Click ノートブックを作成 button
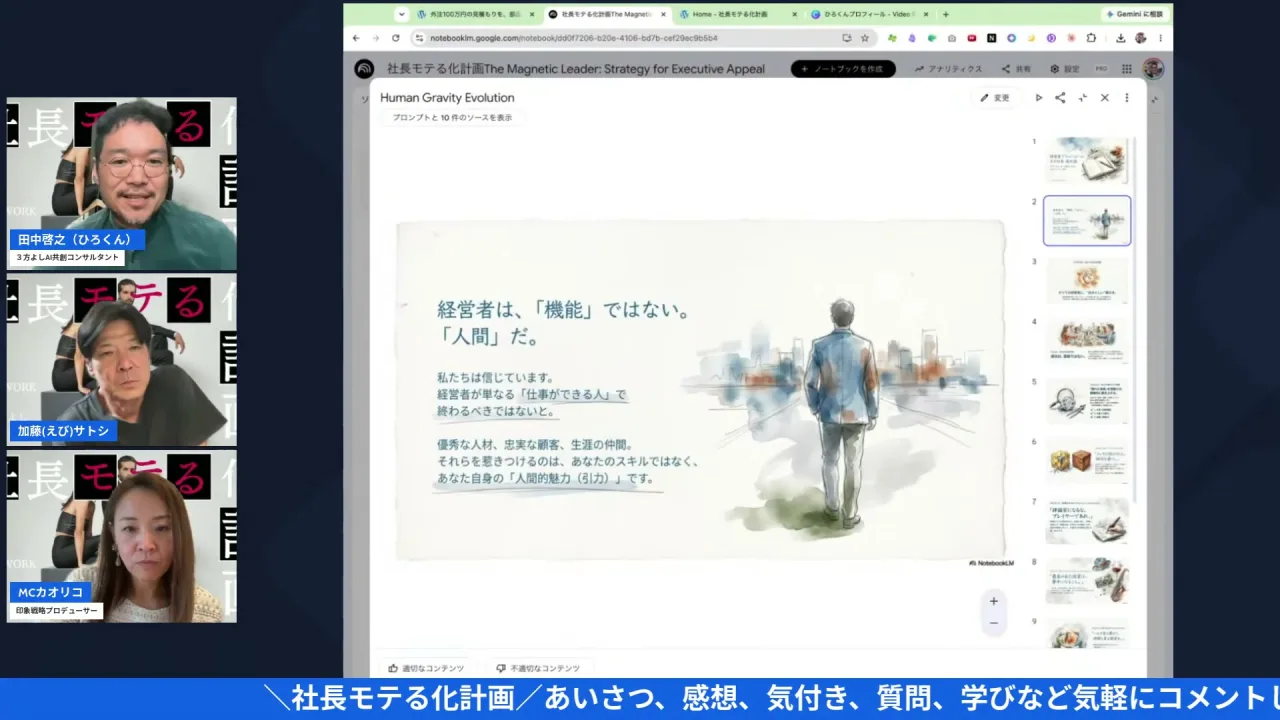Screen dimensions: 1280x720 [x=843, y=69]
